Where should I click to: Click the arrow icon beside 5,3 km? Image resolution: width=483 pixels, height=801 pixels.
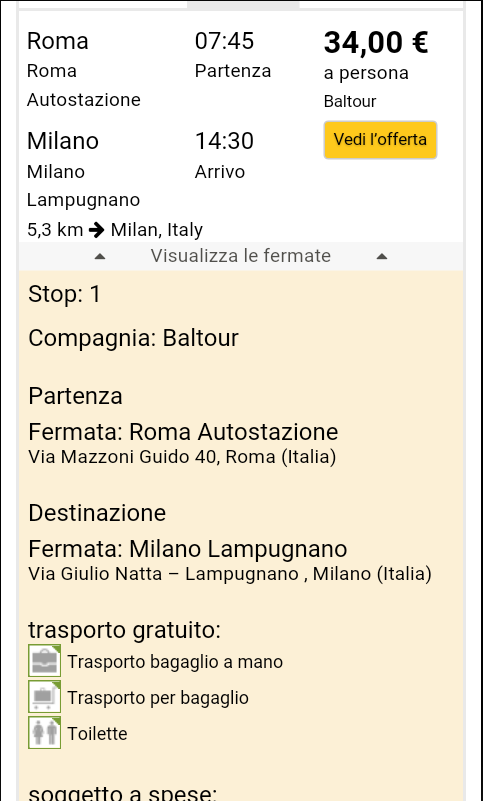(x=97, y=230)
